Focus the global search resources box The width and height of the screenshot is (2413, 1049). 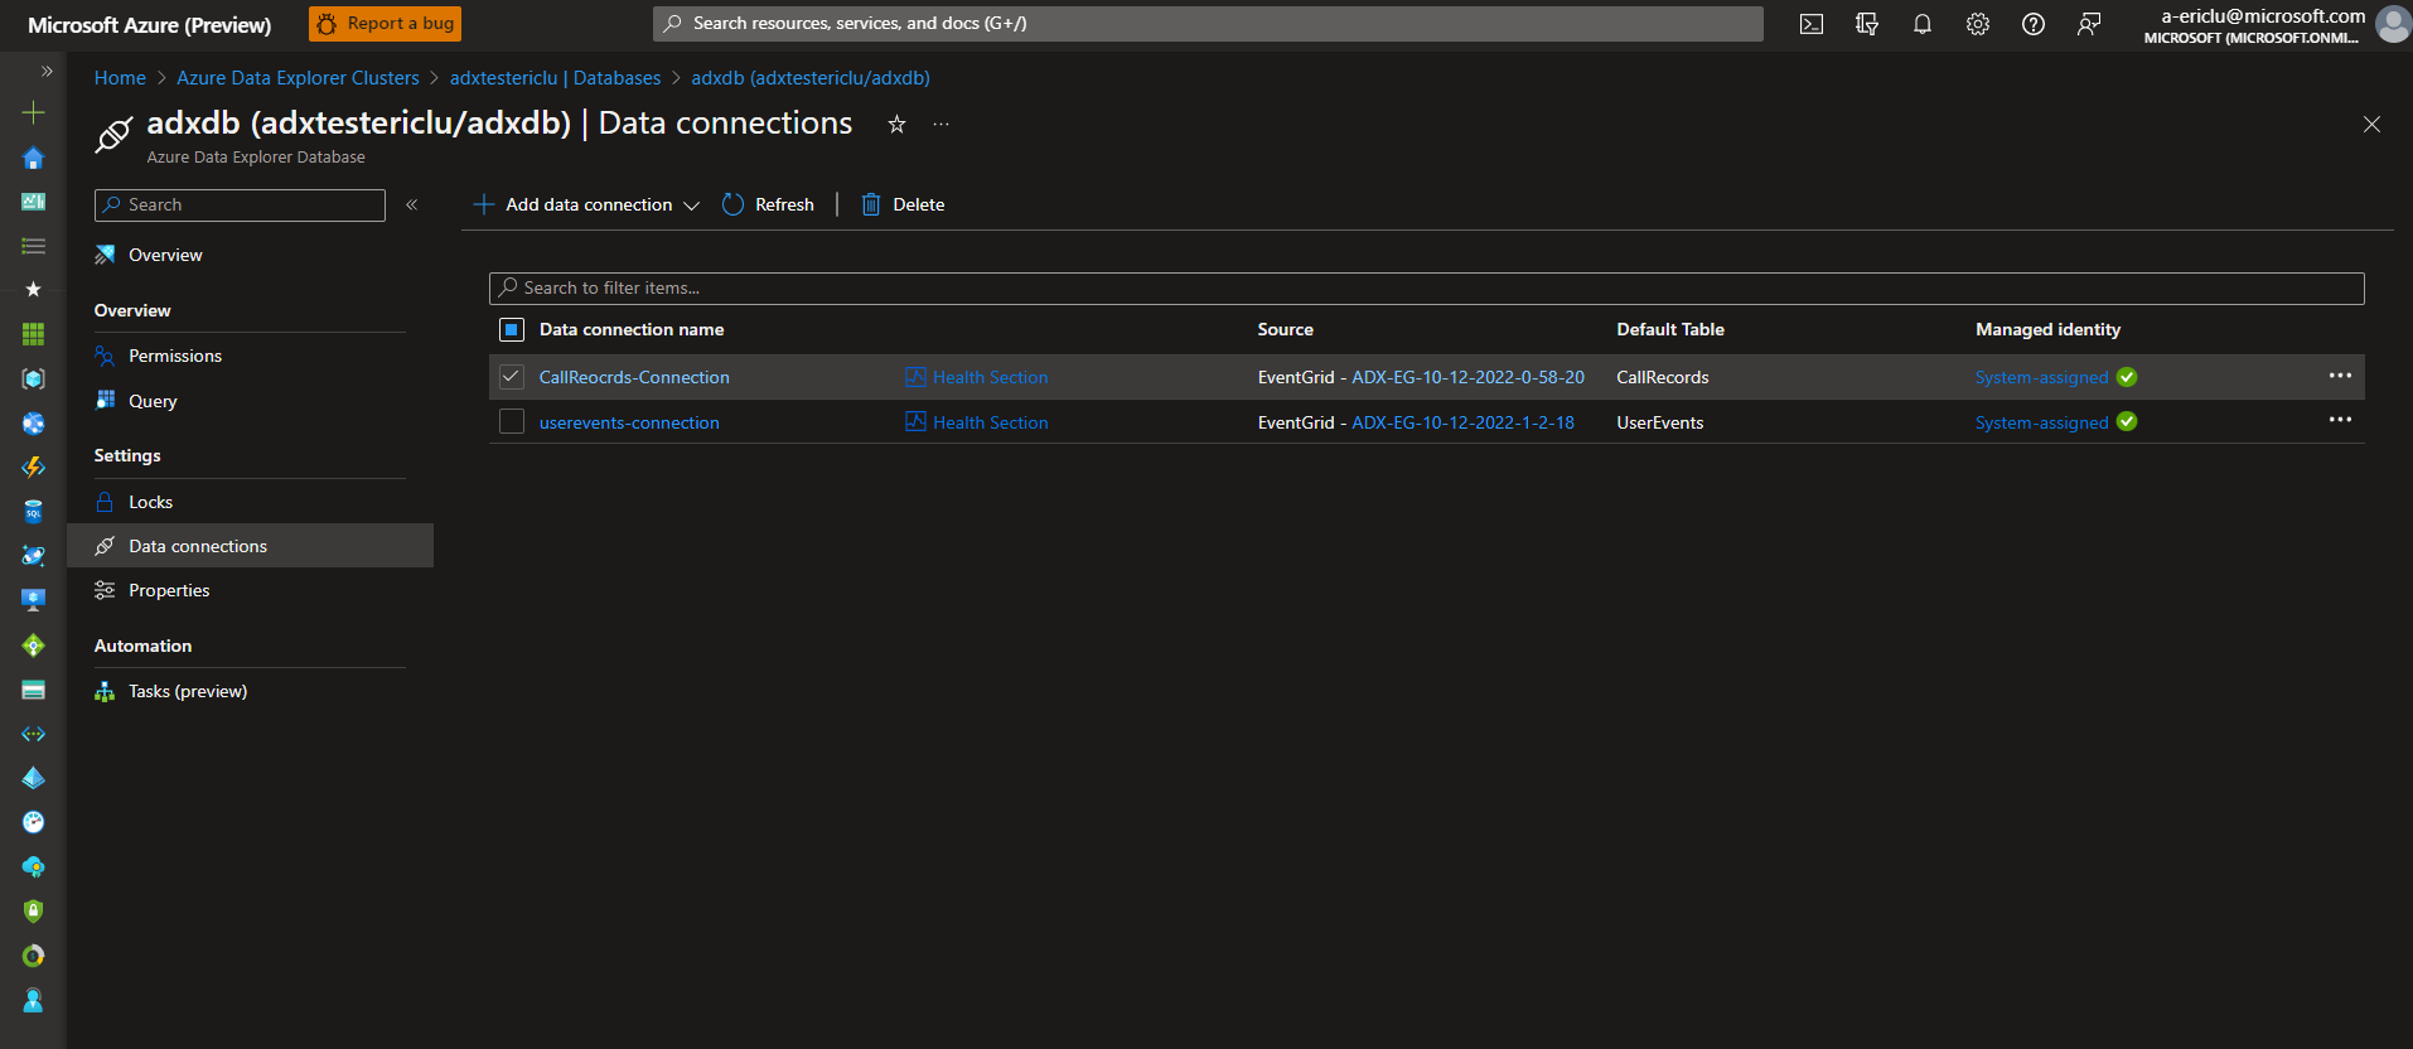coord(1208,23)
